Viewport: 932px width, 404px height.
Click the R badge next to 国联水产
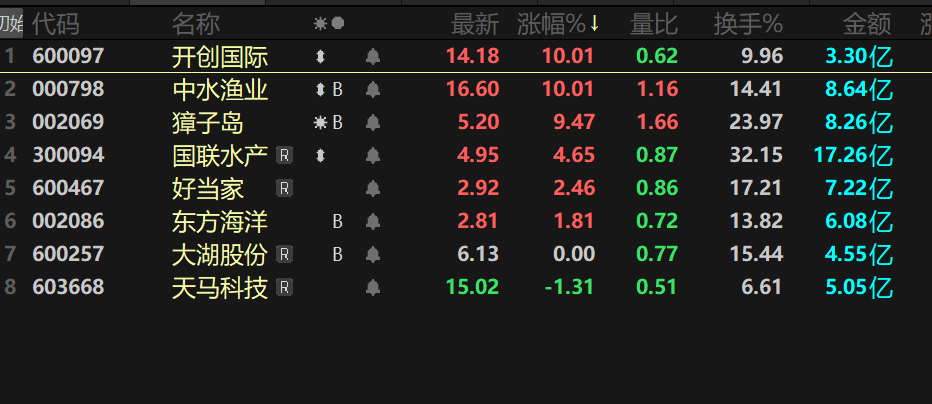[x=284, y=156]
